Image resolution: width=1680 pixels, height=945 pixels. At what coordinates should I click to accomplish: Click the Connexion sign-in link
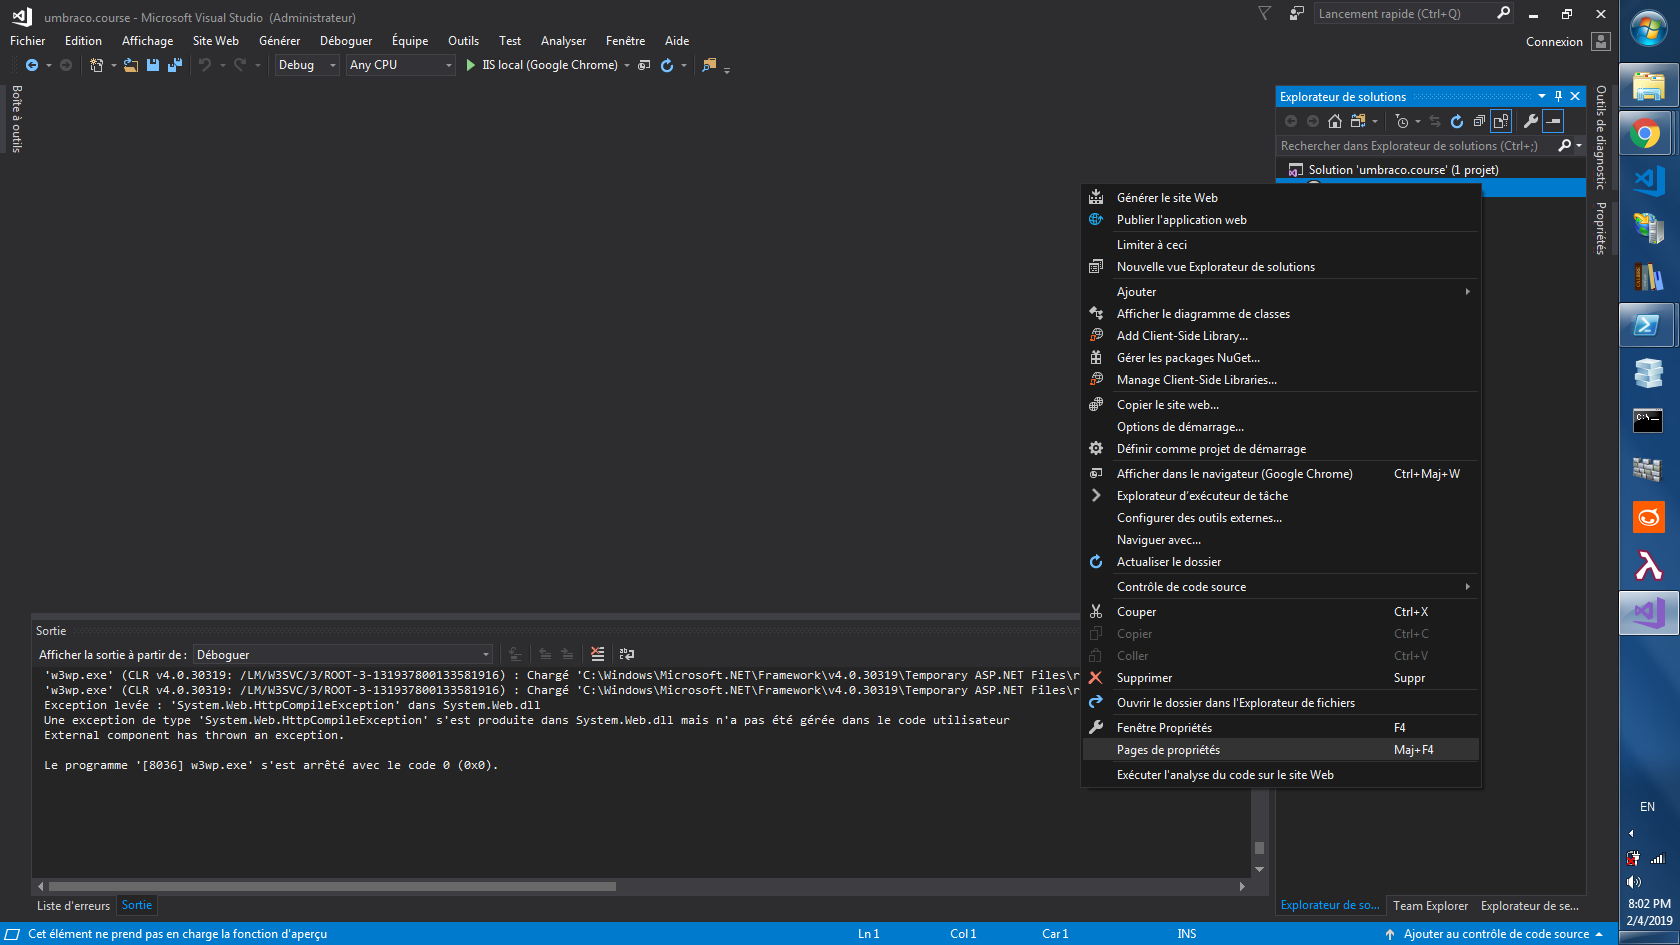coord(1554,42)
